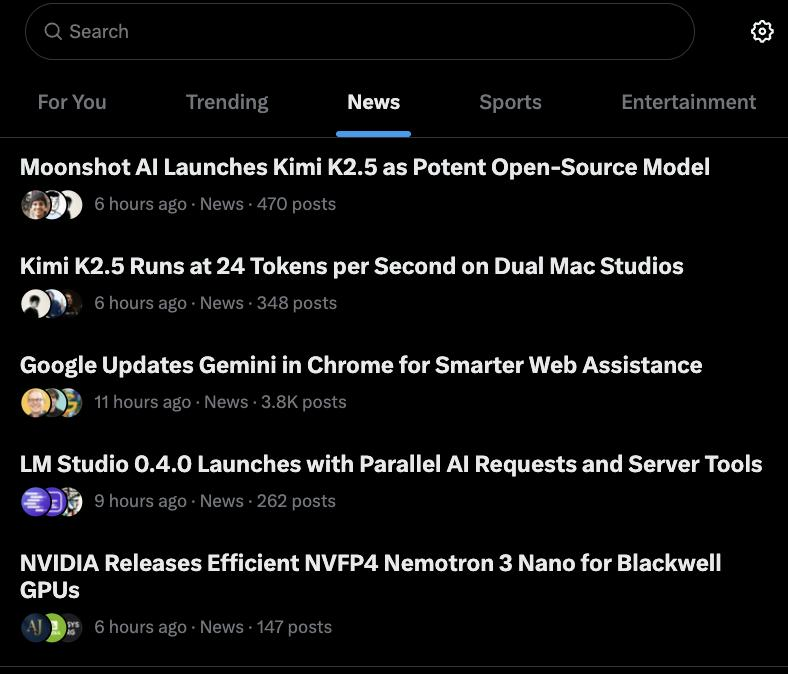Click '9 hours ago · News · 262 posts' text

pyautogui.click(x=215, y=501)
